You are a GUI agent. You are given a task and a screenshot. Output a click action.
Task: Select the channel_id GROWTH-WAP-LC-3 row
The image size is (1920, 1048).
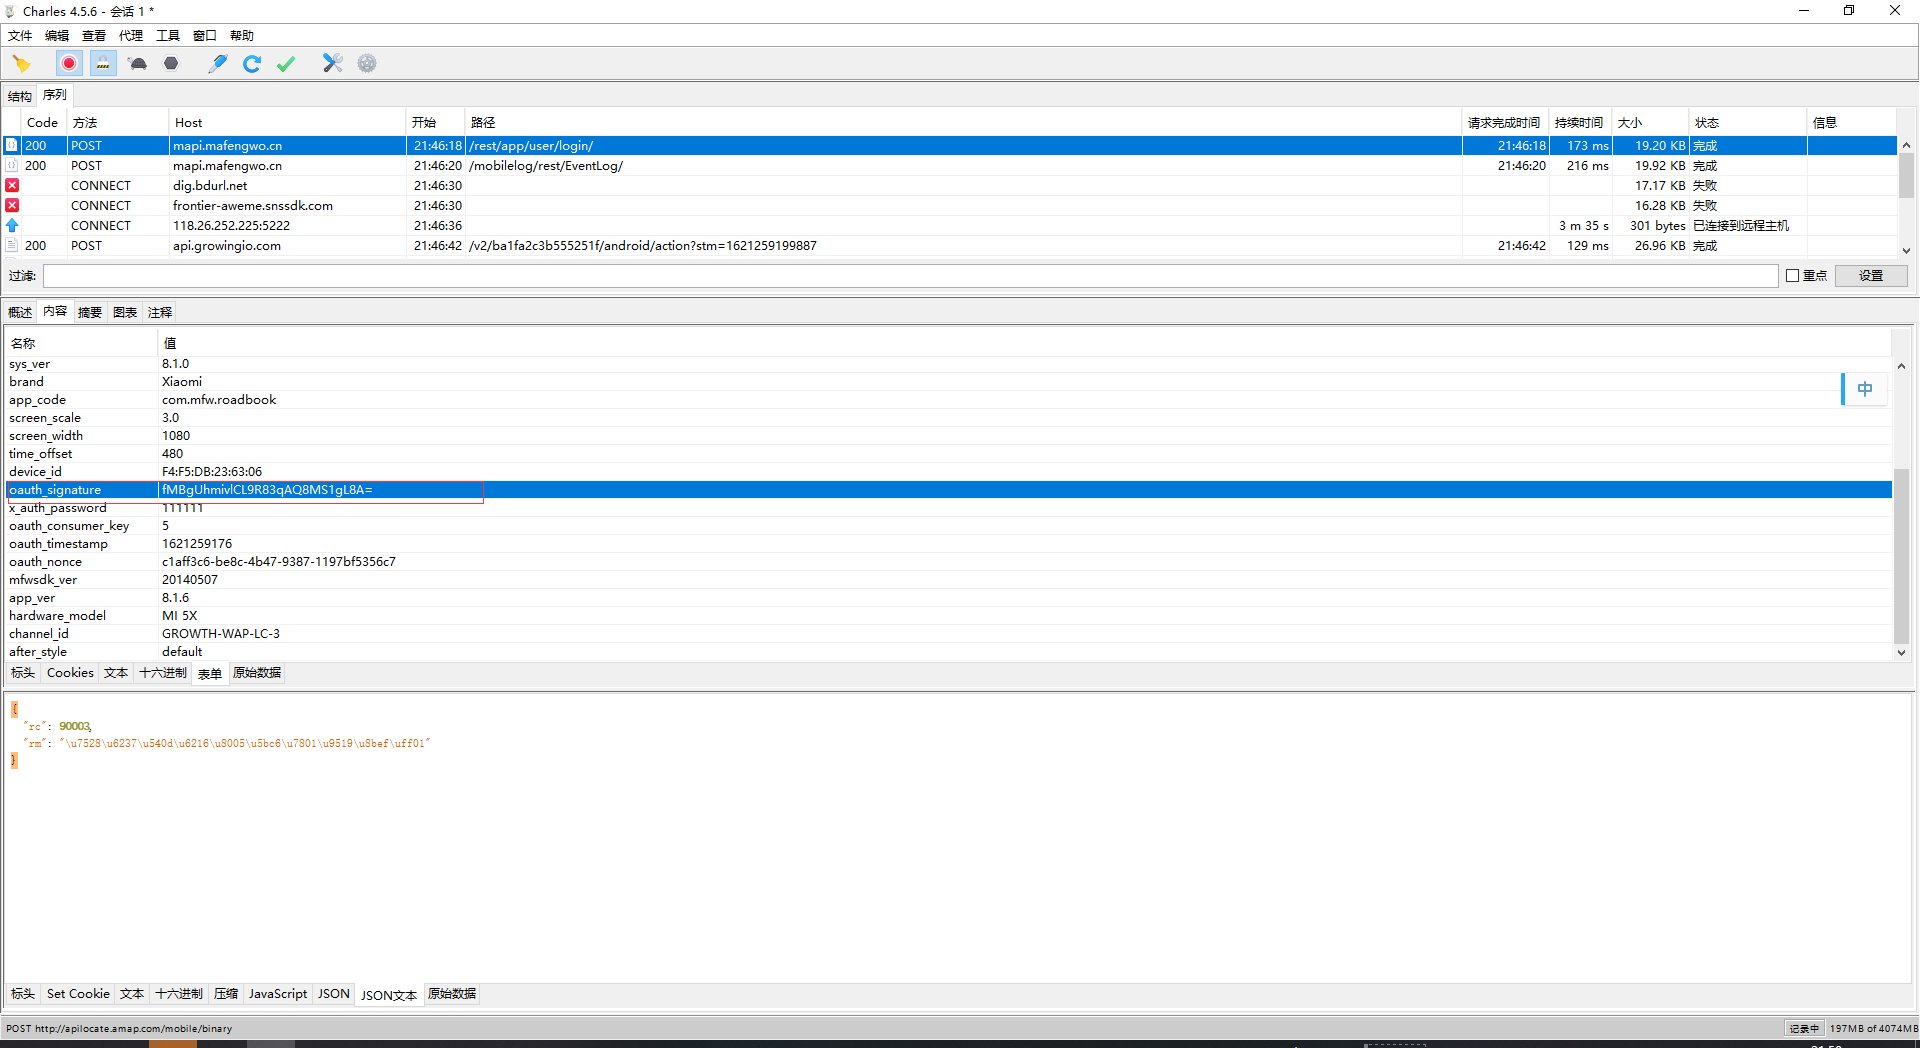click(948, 634)
